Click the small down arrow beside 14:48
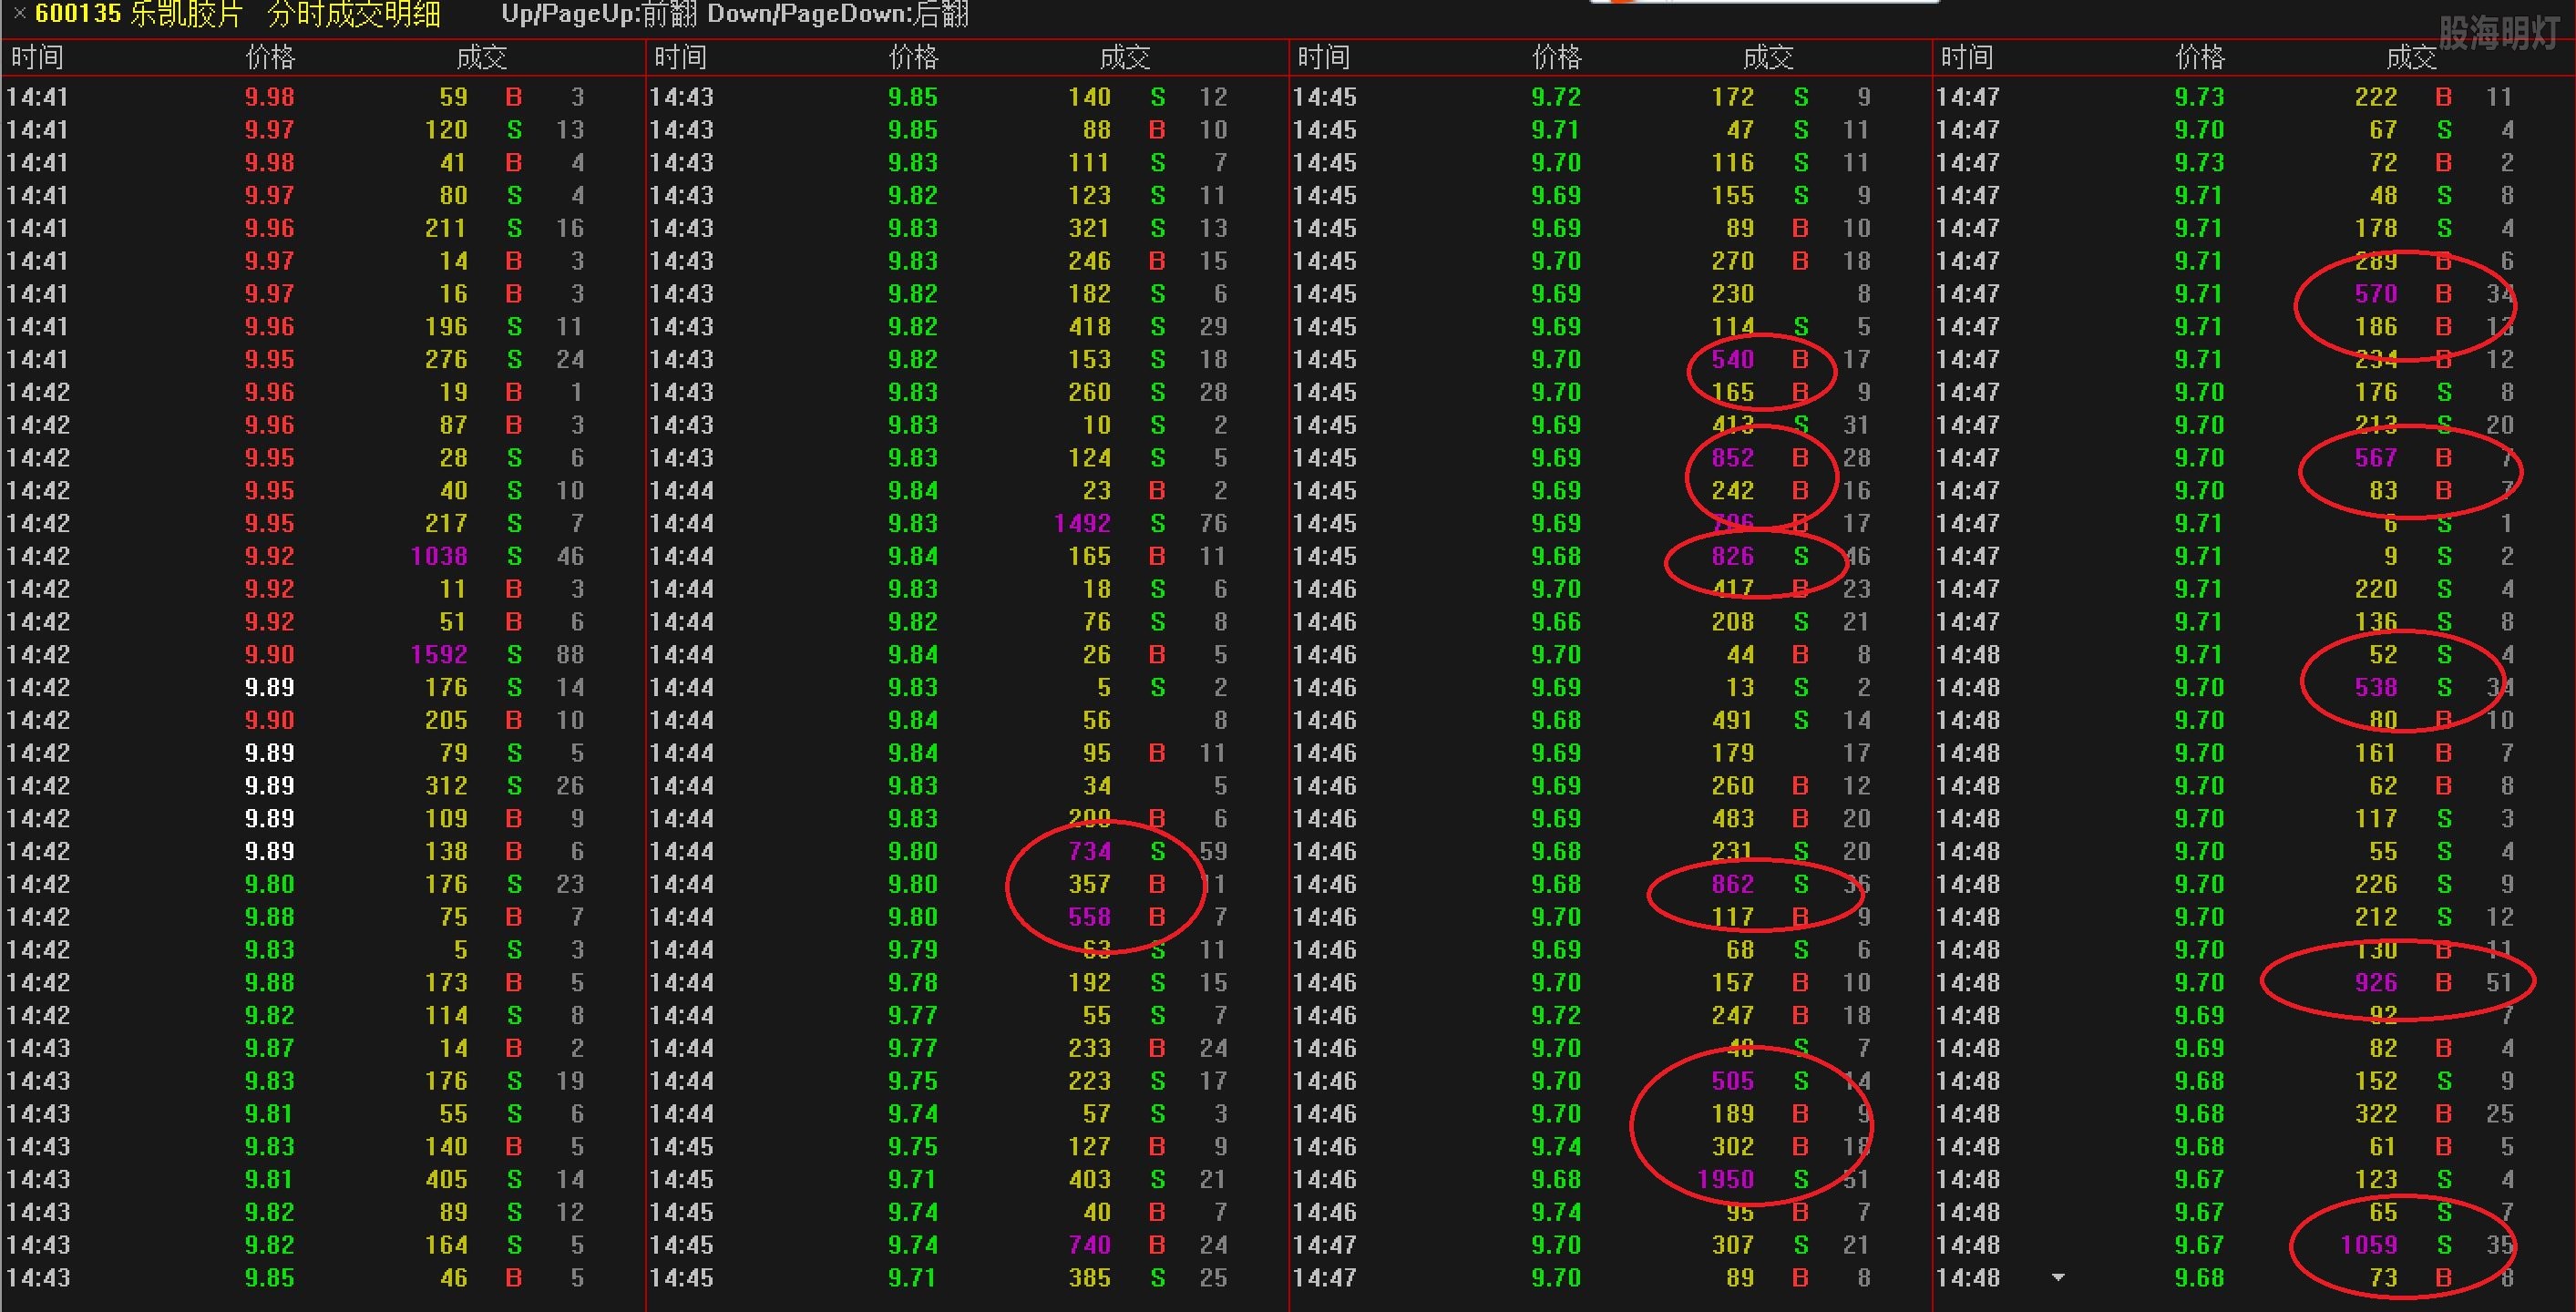The height and width of the screenshot is (1312, 2576). point(2058,1277)
